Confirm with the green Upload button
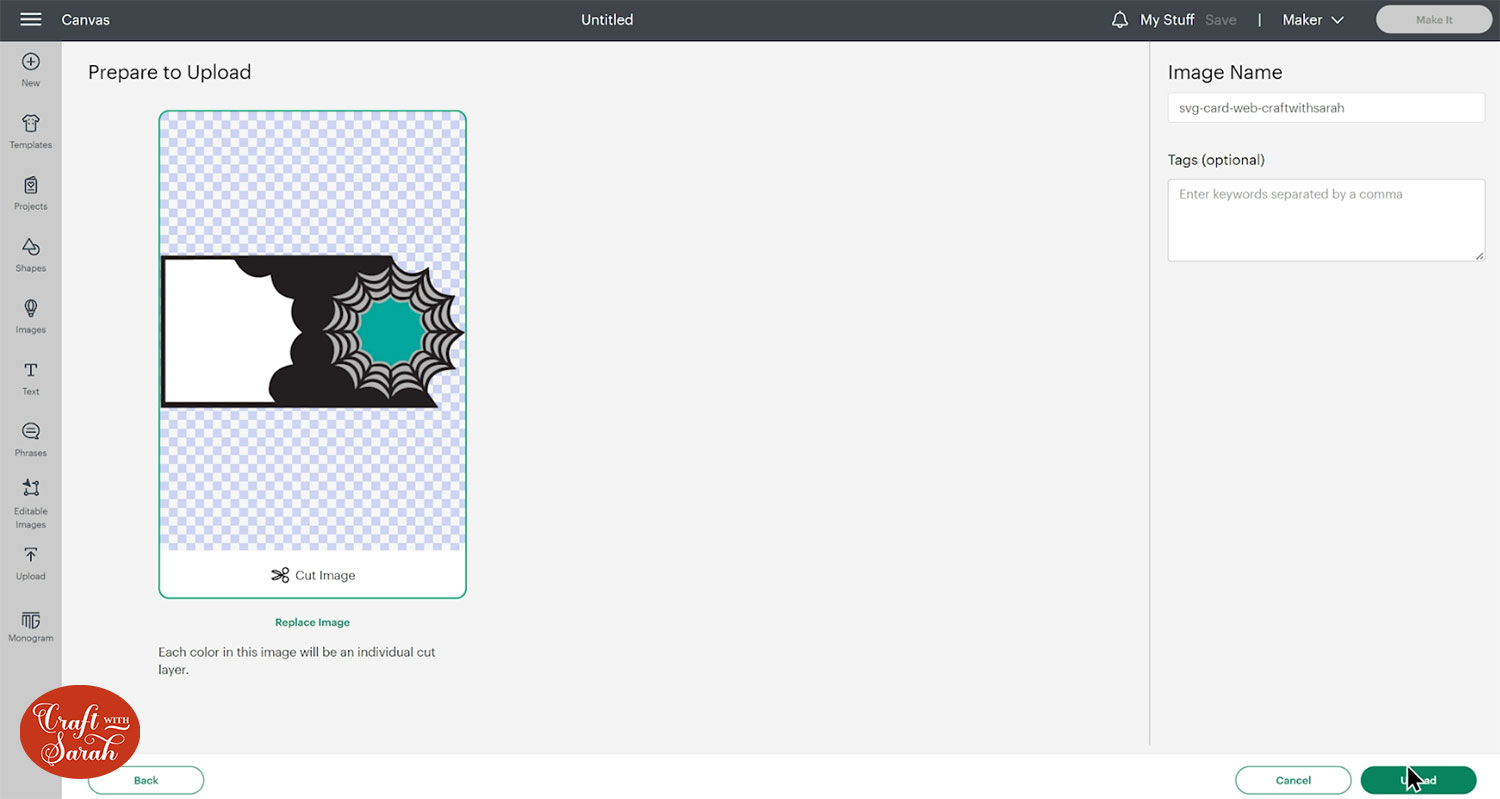This screenshot has height=799, width=1500. (1418, 780)
